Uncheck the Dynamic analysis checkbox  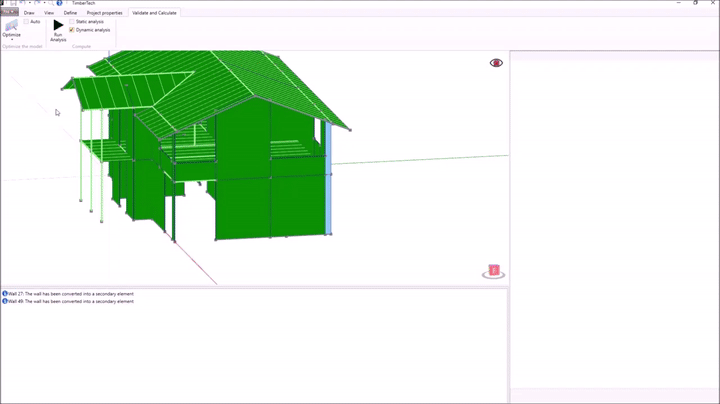(x=72, y=30)
